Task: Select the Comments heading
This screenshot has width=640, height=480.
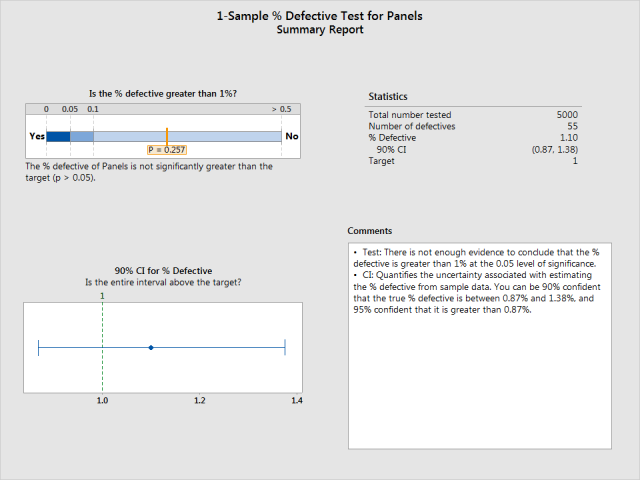Action: pos(370,231)
